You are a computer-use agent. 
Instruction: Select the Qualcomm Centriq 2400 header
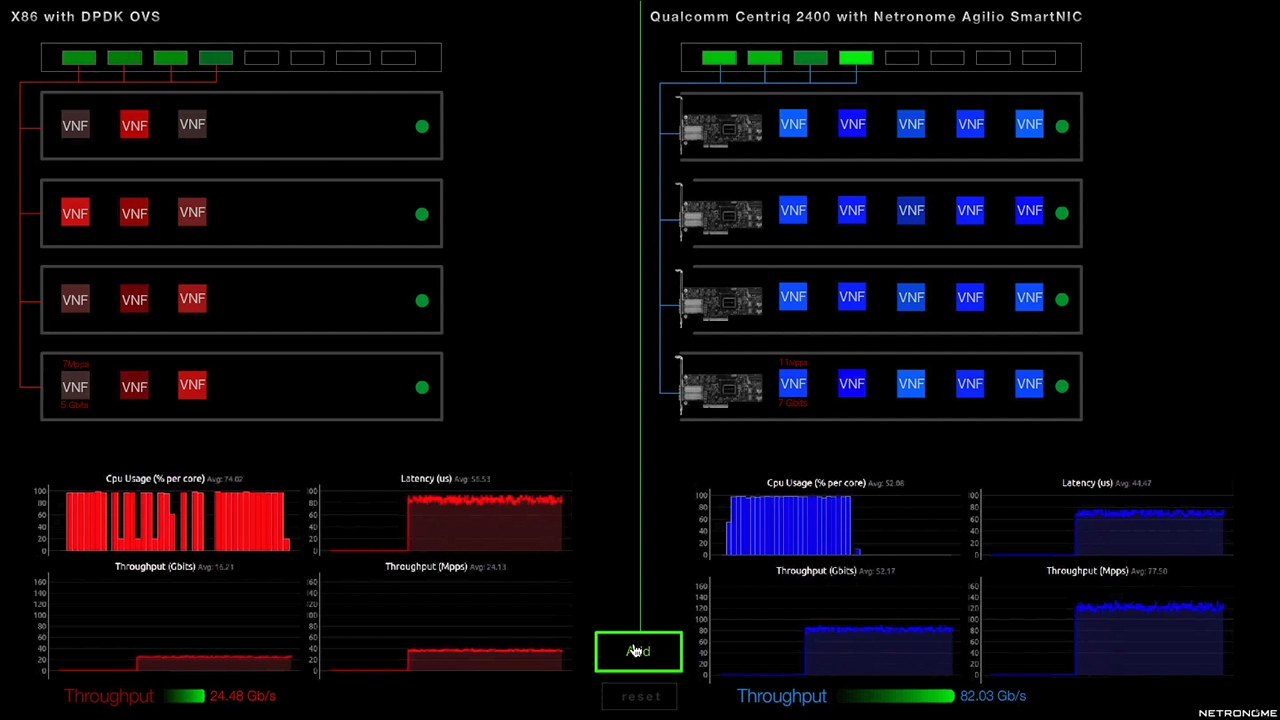(866, 16)
